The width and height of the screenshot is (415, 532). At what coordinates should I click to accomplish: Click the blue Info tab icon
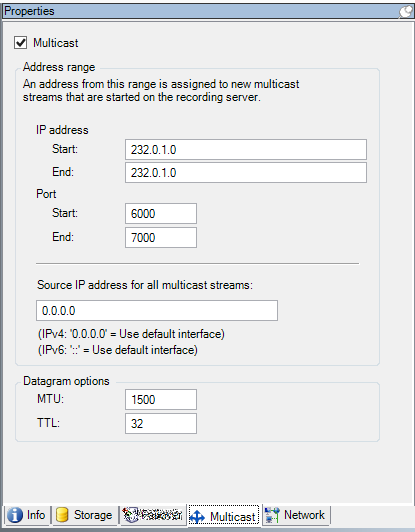coord(15,515)
